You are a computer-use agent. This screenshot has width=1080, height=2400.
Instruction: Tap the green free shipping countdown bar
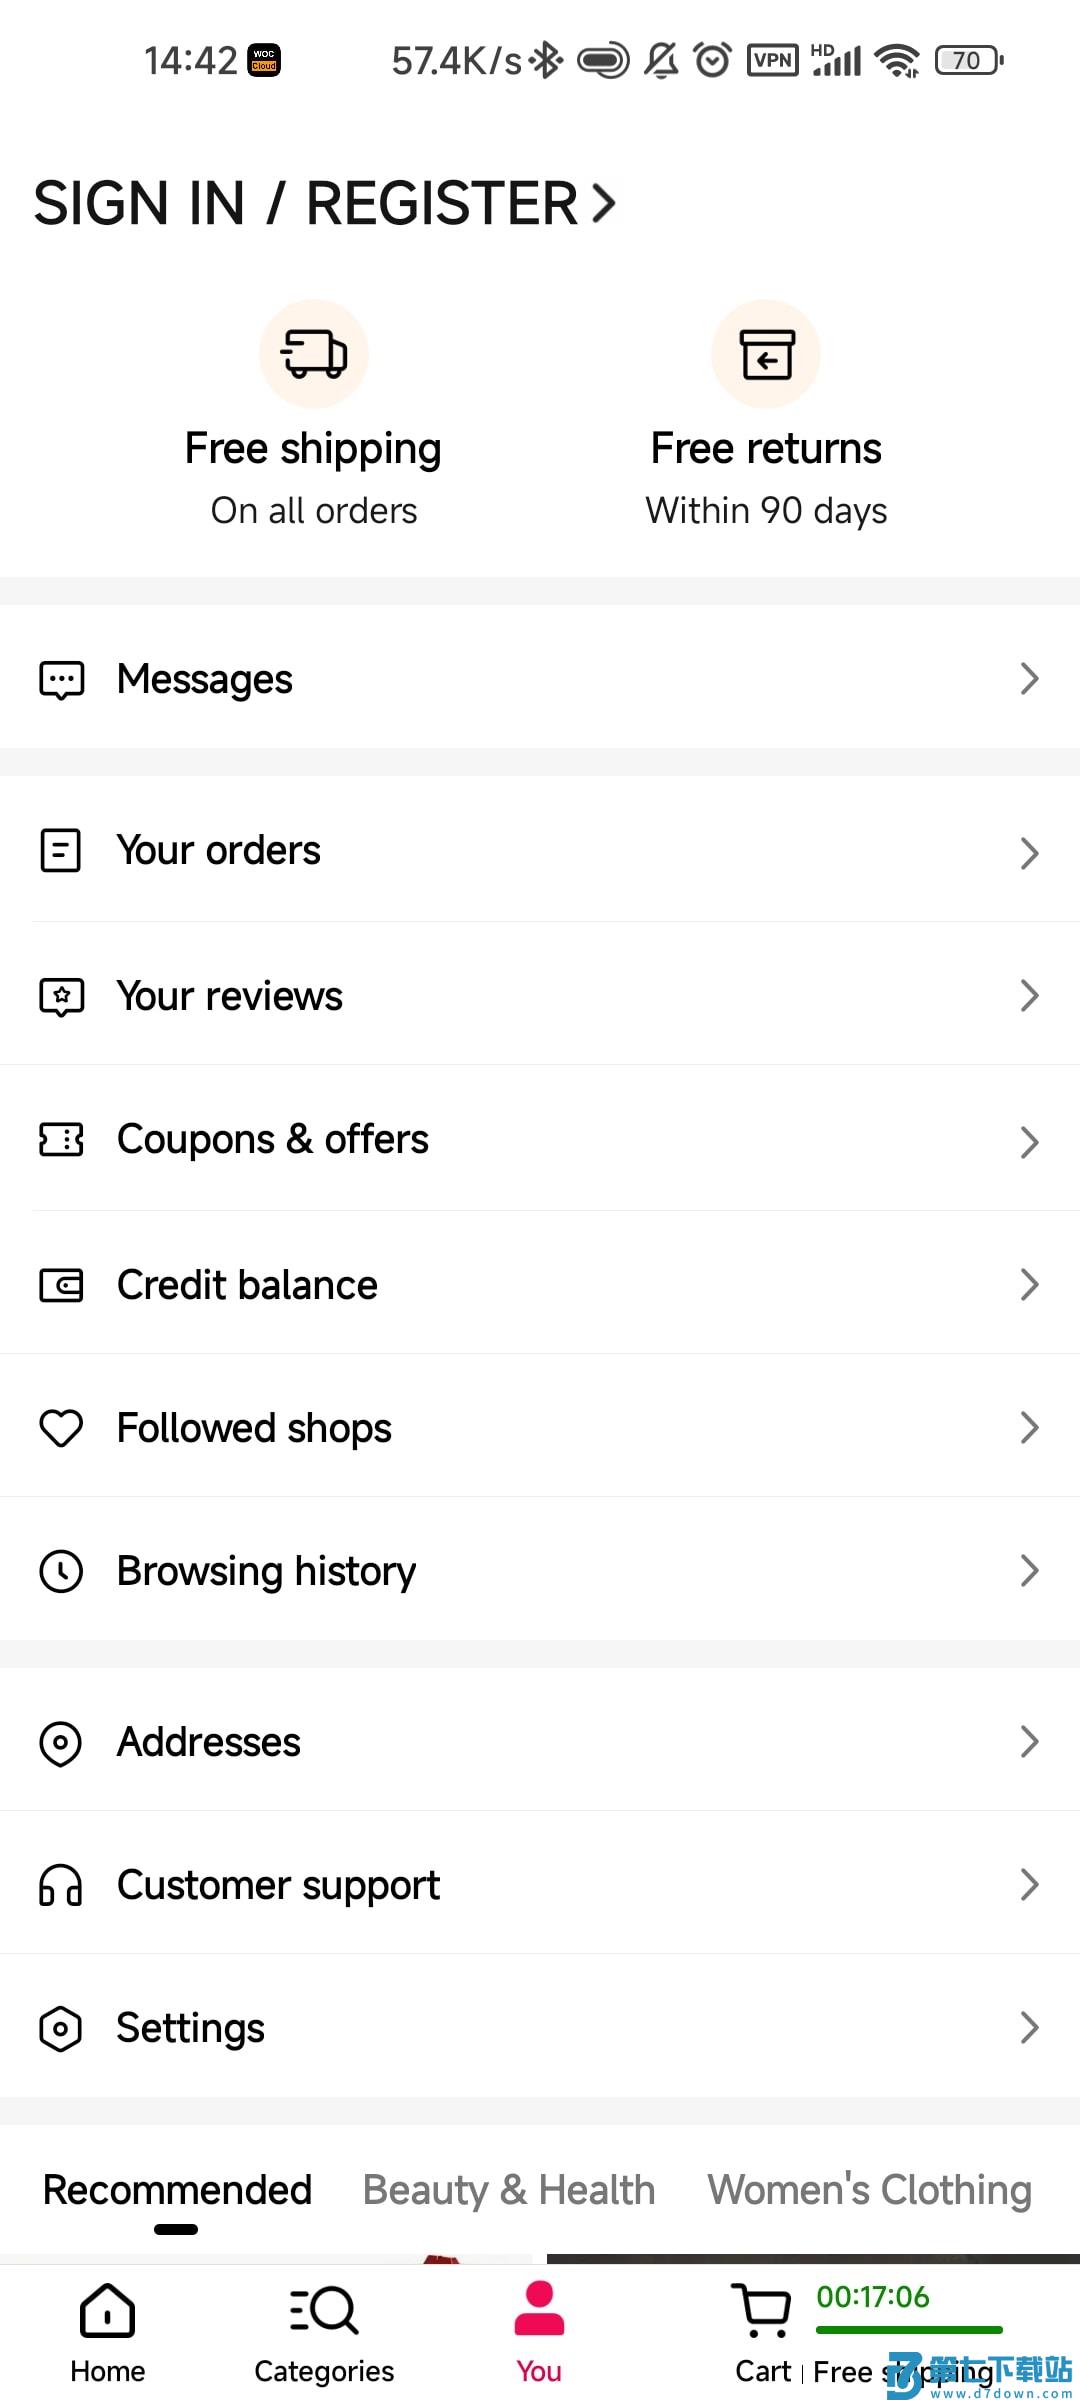tap(909, 2330)
